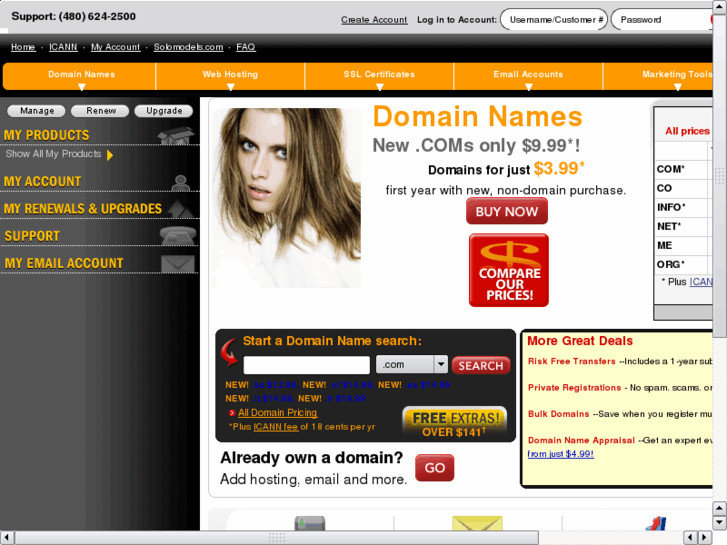This screenshot has height=545, width=727.
Task: Open the All Domain Pricing link
Action: pyautogui.click(x=277, y=412)
